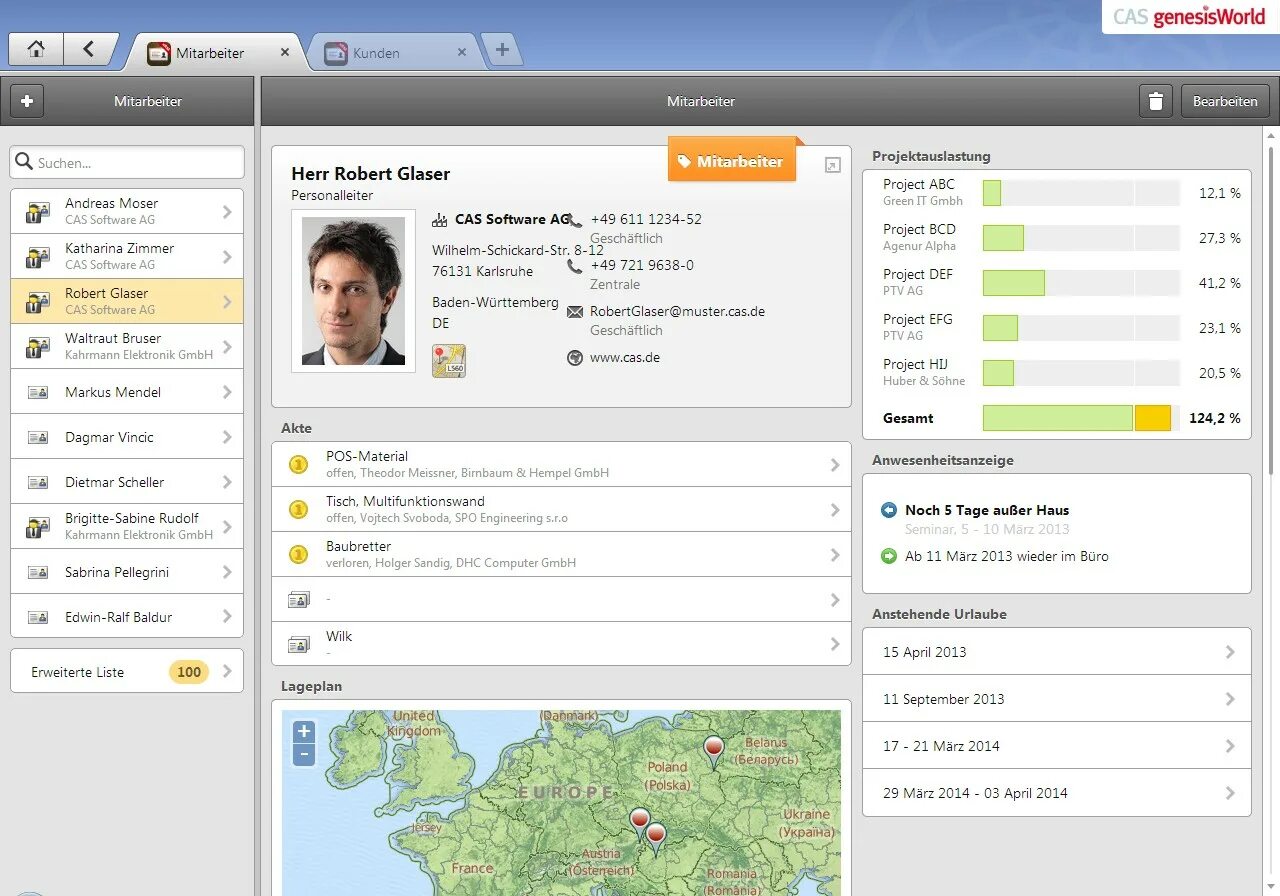This screenshot has height=896, width=1280.
Task: Go to the Home icon
Action: tap(36, 49)
